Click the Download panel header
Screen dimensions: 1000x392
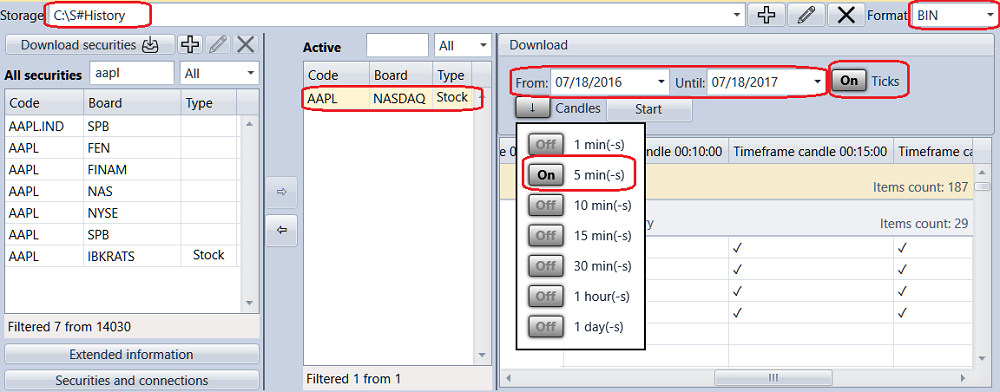coord(747,45)
